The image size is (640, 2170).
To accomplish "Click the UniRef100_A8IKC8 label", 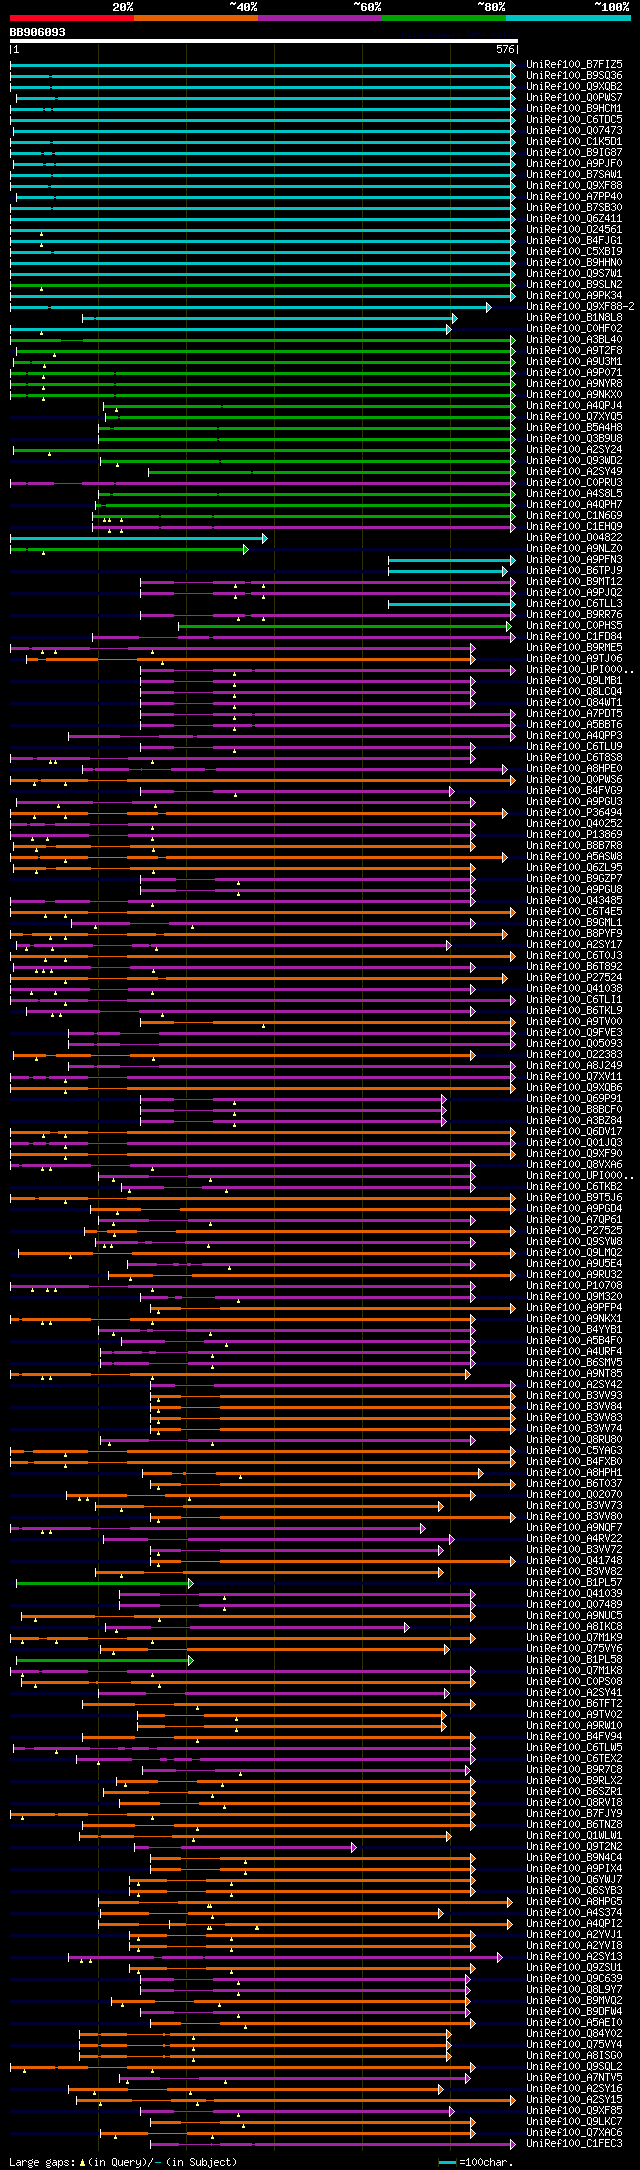I will [574, 1626].
